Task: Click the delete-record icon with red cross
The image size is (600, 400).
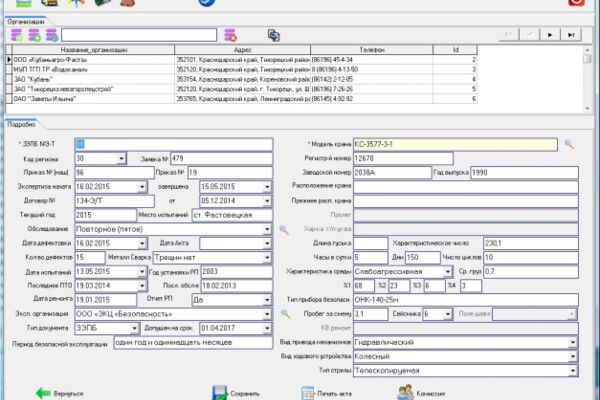Action: [230, 35]
